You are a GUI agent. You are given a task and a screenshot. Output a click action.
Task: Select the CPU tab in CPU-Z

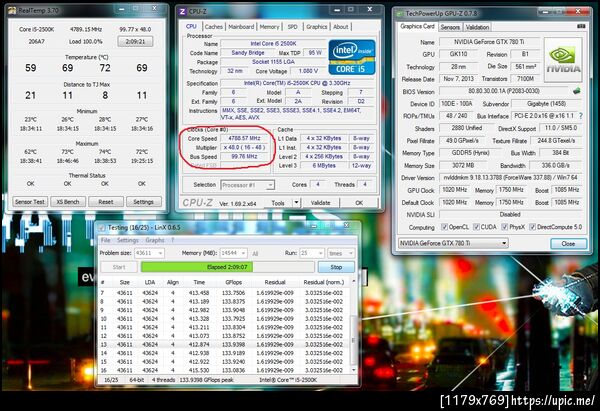coord(191,26)
